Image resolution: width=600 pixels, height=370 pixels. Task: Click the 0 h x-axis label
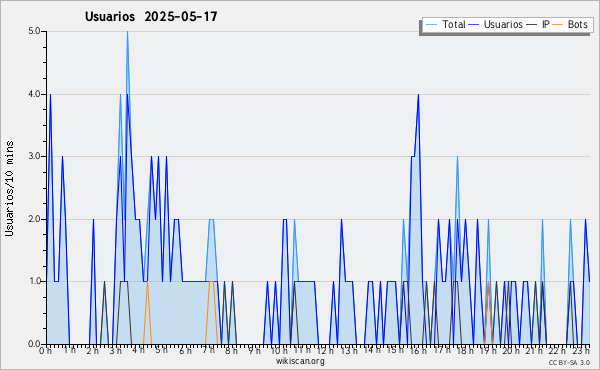click(x=46, y=351)
